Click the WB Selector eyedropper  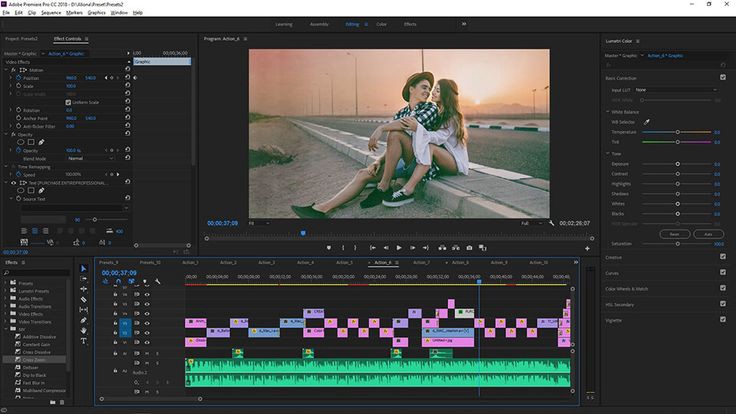(x=646, y=121)
